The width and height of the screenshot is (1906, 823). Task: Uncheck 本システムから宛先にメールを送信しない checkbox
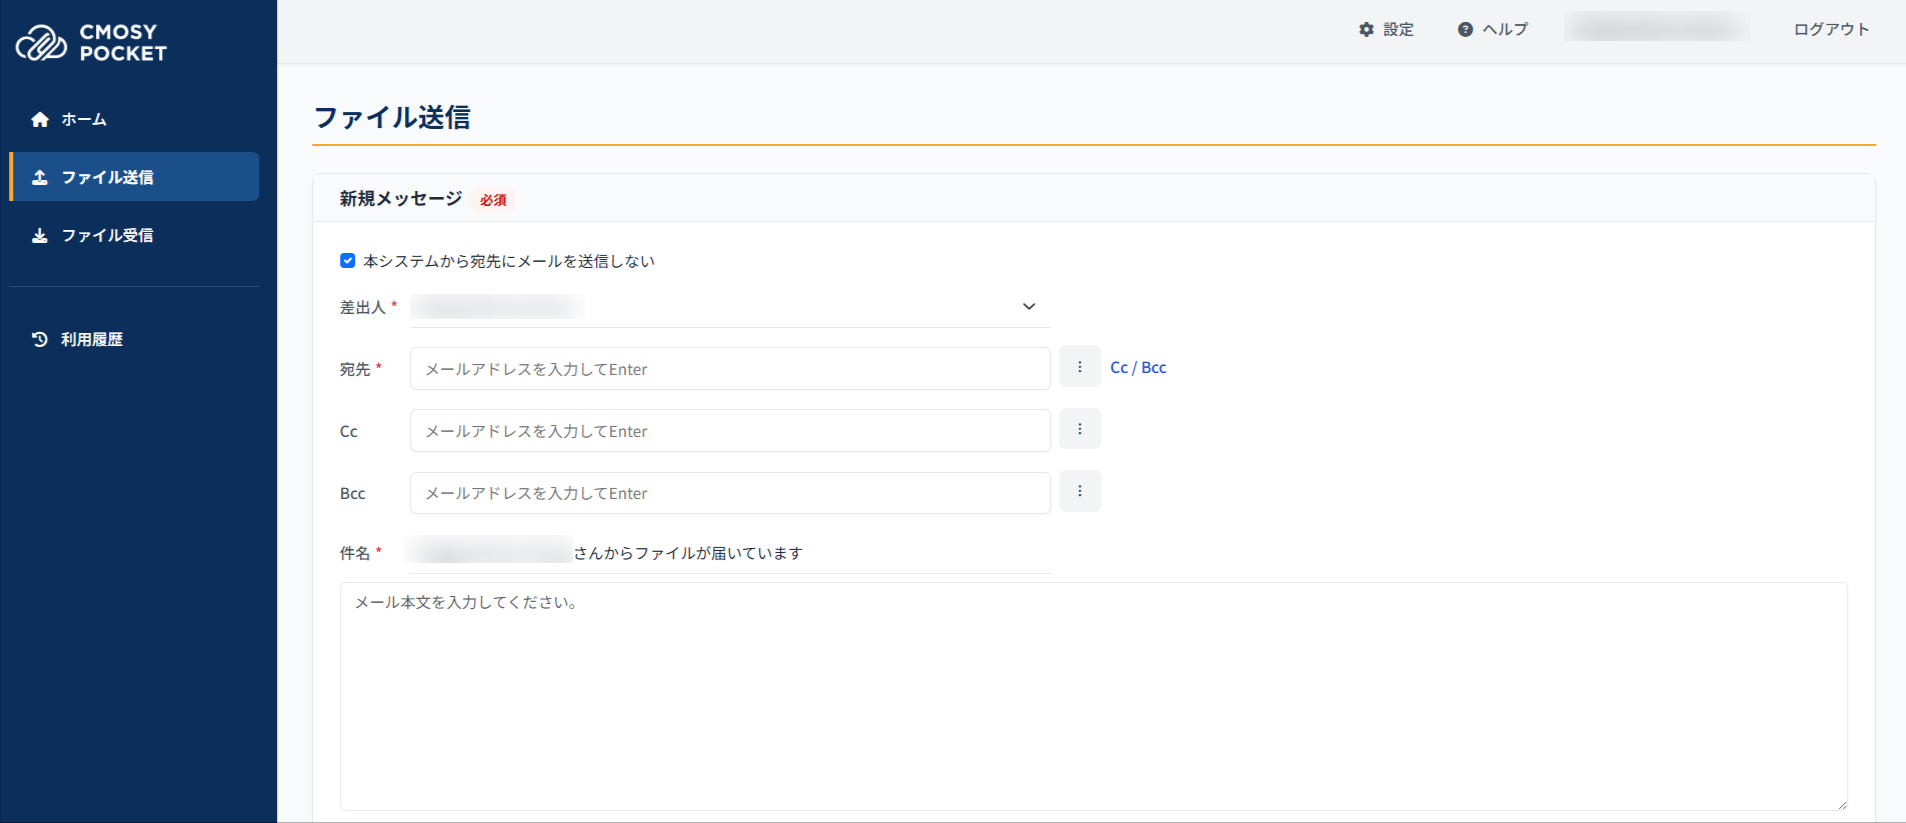tap(348, 261)
